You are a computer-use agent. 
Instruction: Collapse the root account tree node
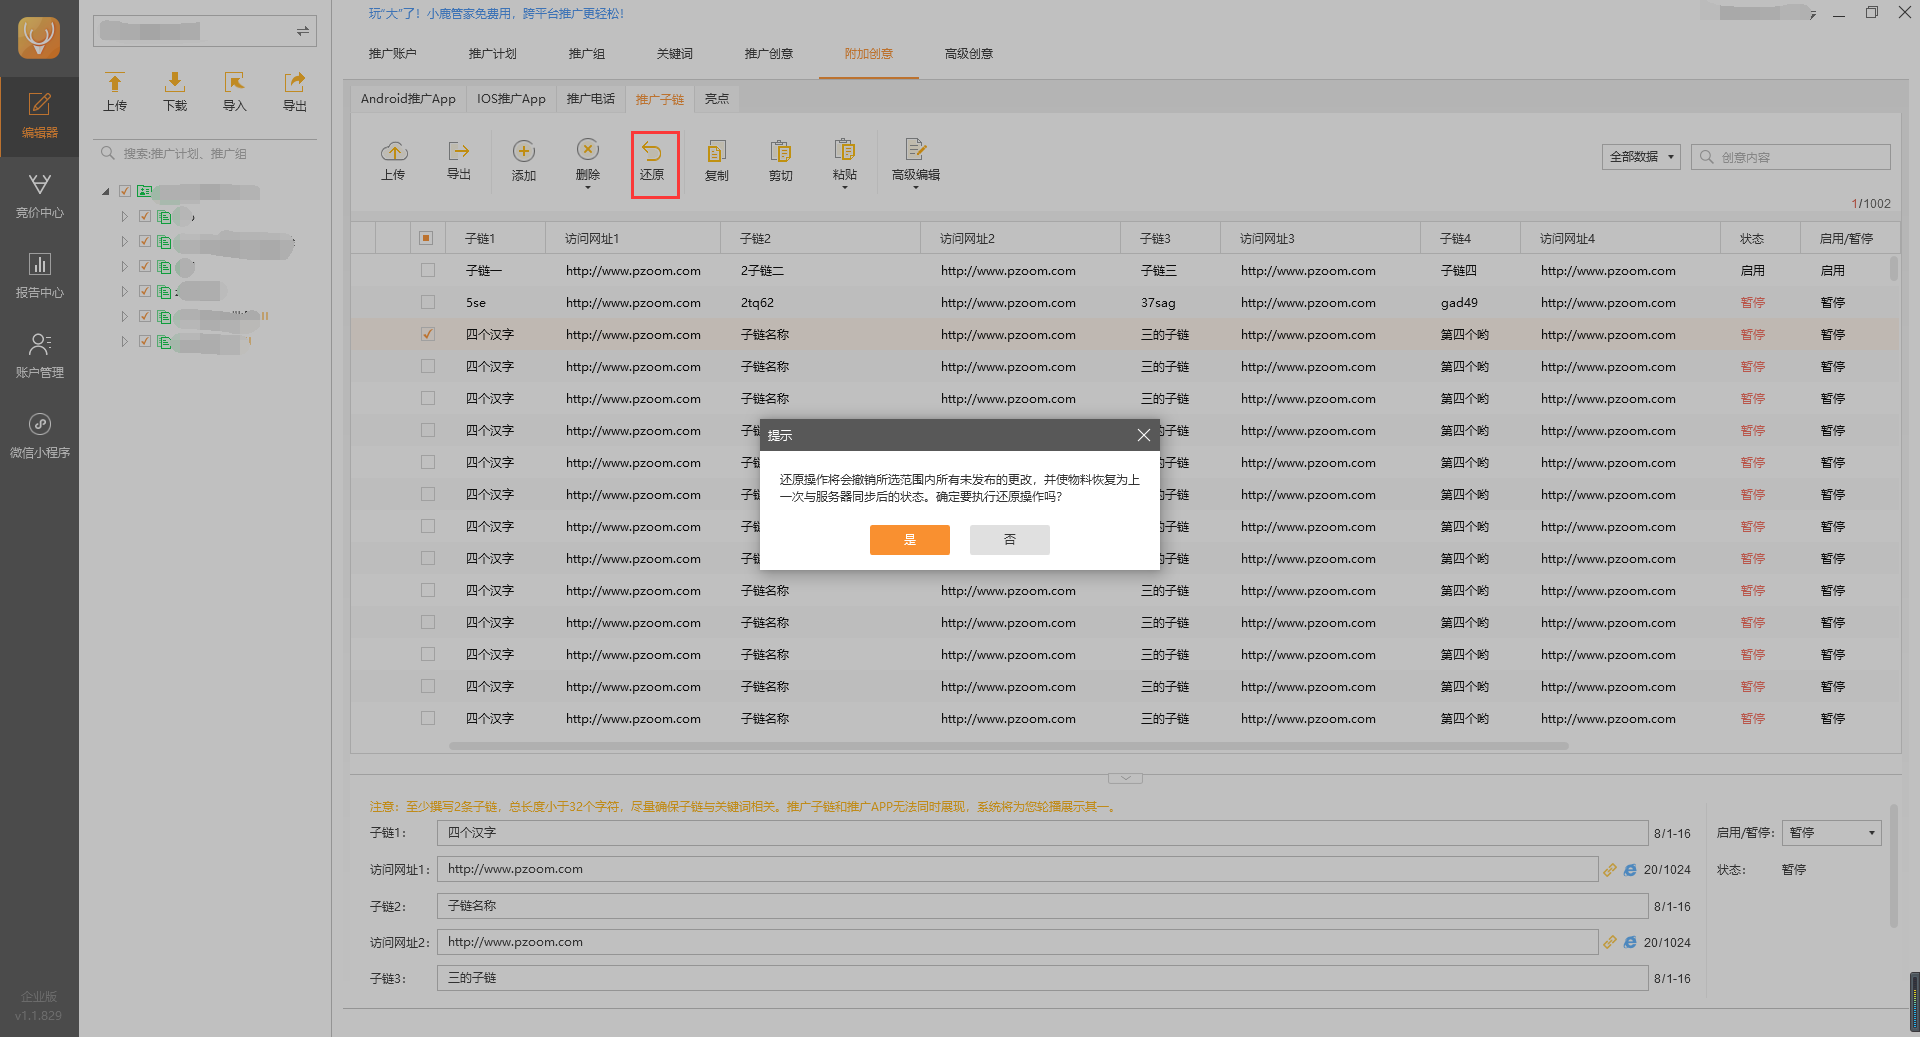[106, 191]
